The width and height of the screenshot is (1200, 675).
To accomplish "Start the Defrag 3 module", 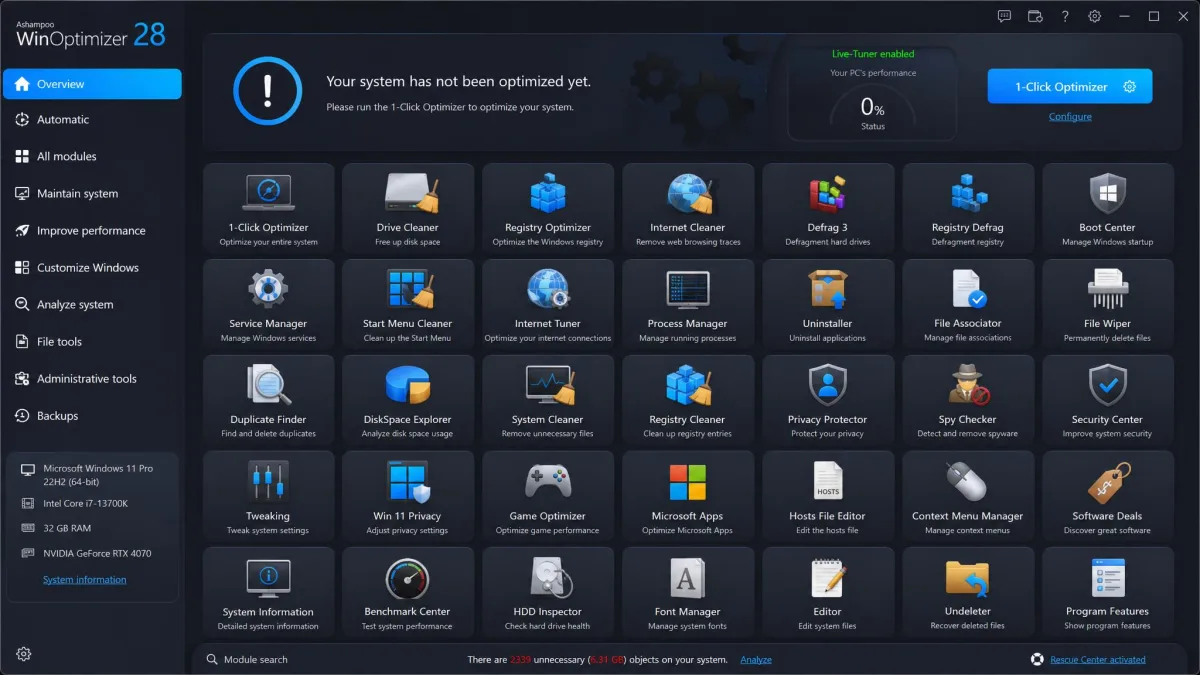I will click(828, 209).
